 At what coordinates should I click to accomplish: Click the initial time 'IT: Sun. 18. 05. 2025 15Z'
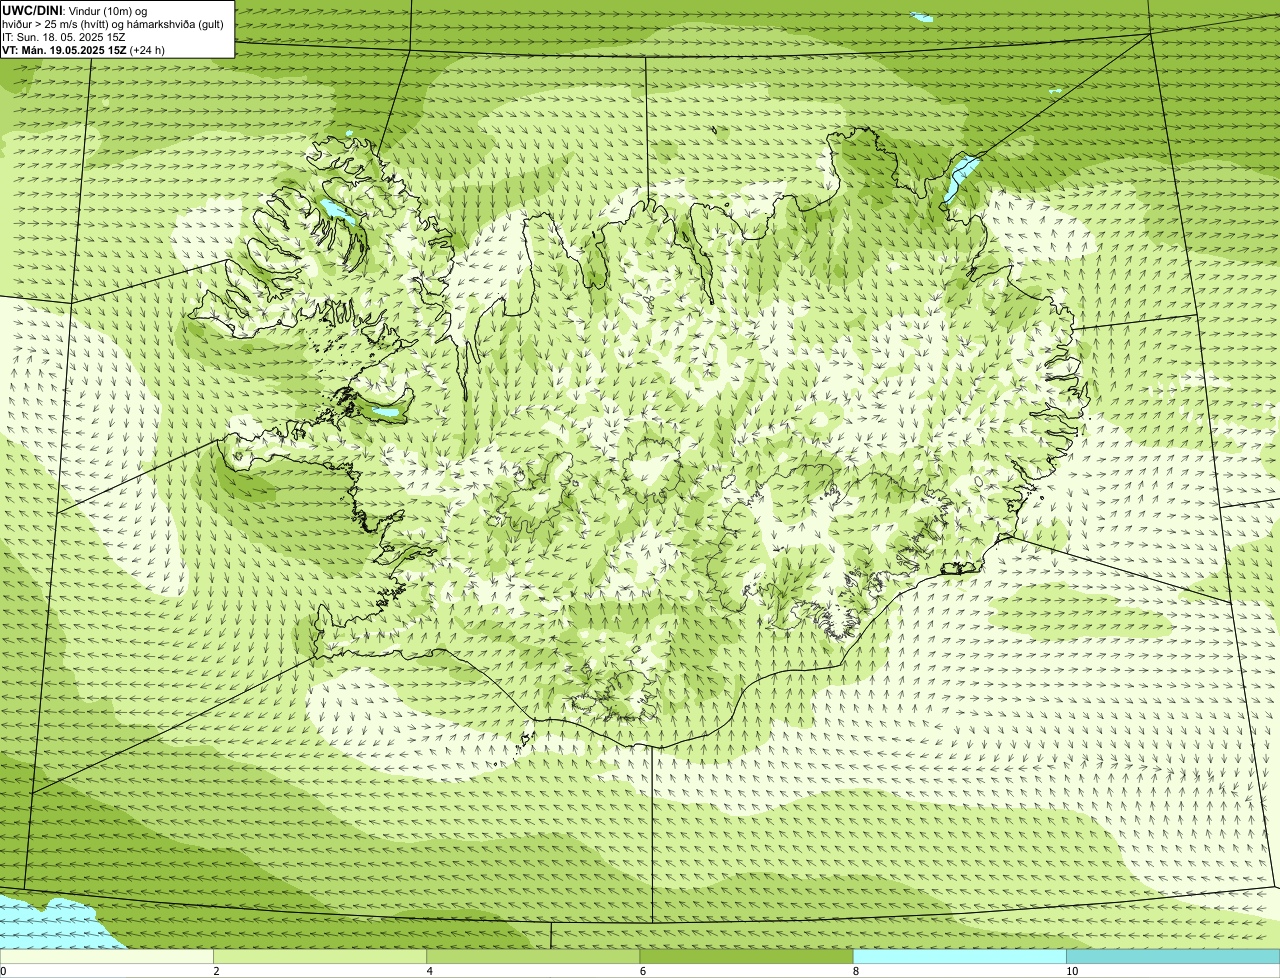coord(64,37)
